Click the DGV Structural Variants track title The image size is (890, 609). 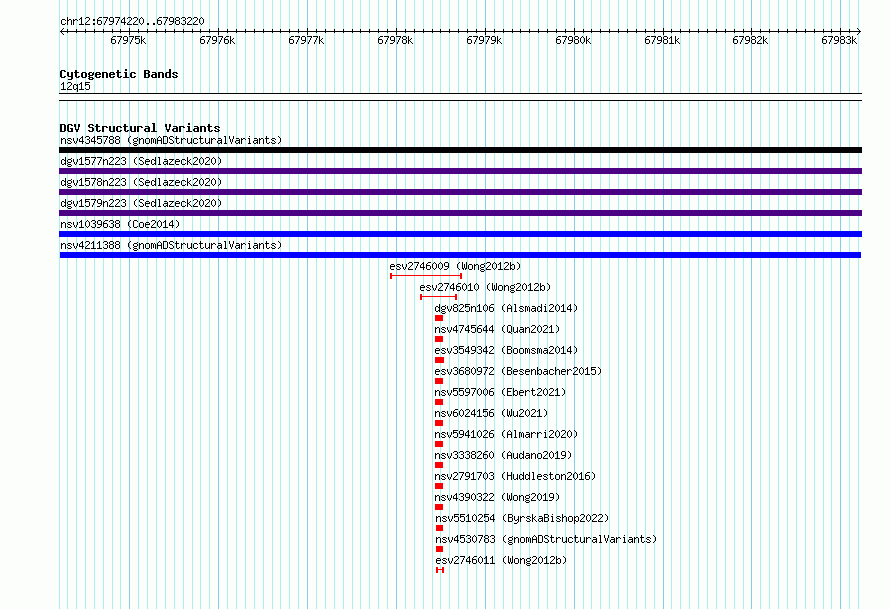point(140,128)
